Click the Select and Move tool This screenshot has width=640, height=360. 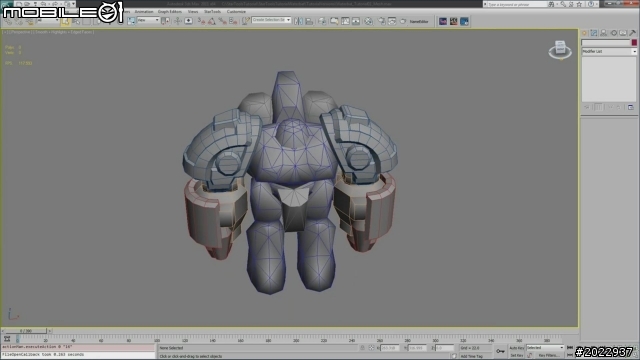(108, 21)
